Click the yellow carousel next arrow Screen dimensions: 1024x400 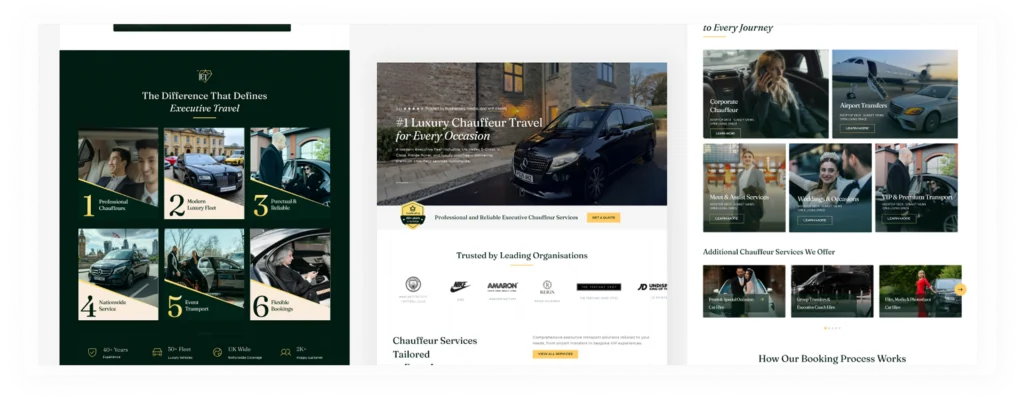point(960,289)
